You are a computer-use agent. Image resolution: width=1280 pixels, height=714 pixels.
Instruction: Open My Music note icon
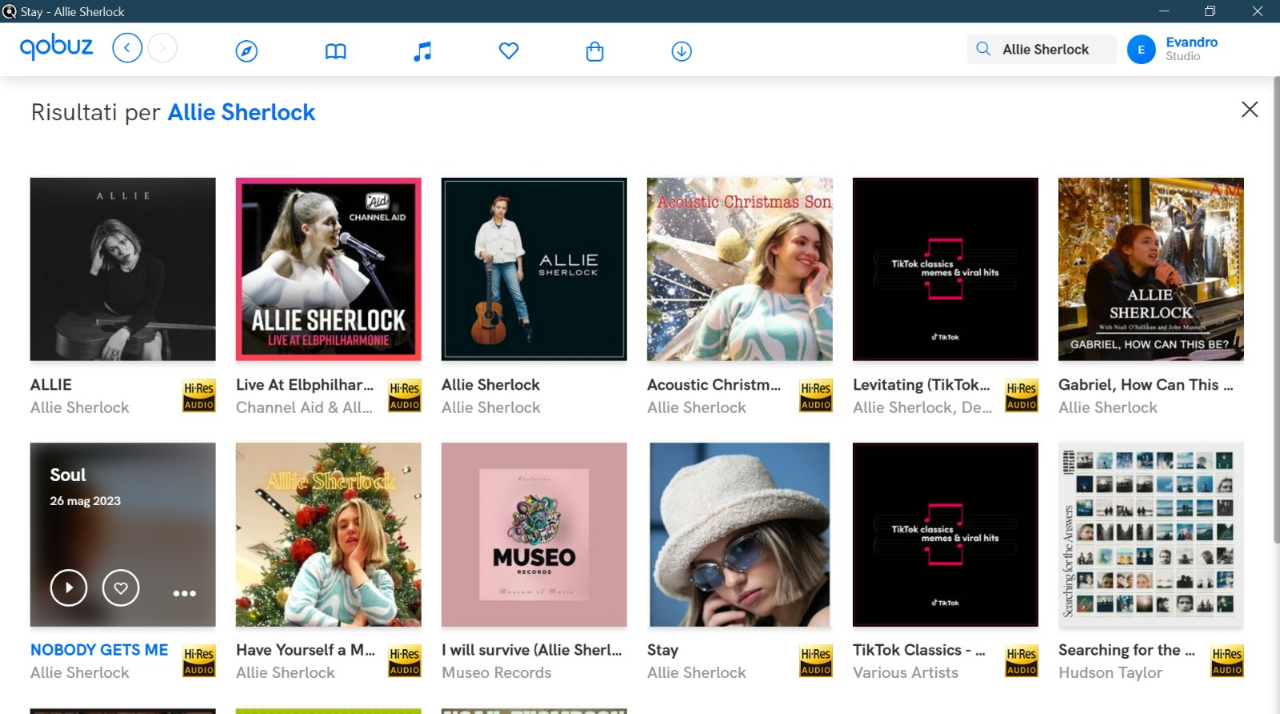click(422, 51)
